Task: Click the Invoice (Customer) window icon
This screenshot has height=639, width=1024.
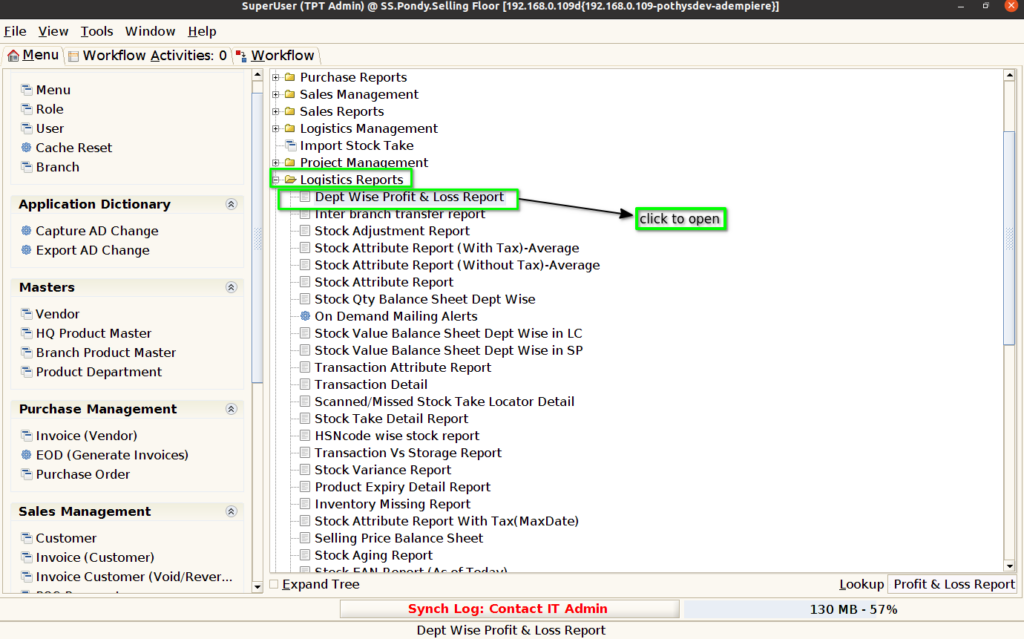Action: (26, 557)
